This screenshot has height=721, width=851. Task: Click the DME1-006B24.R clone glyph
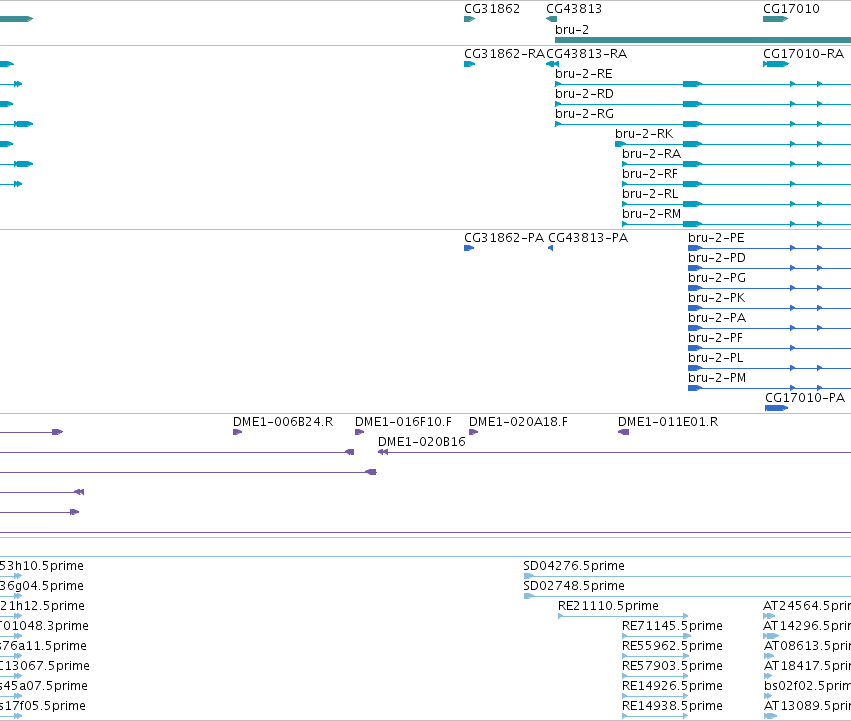pos(237,432)
